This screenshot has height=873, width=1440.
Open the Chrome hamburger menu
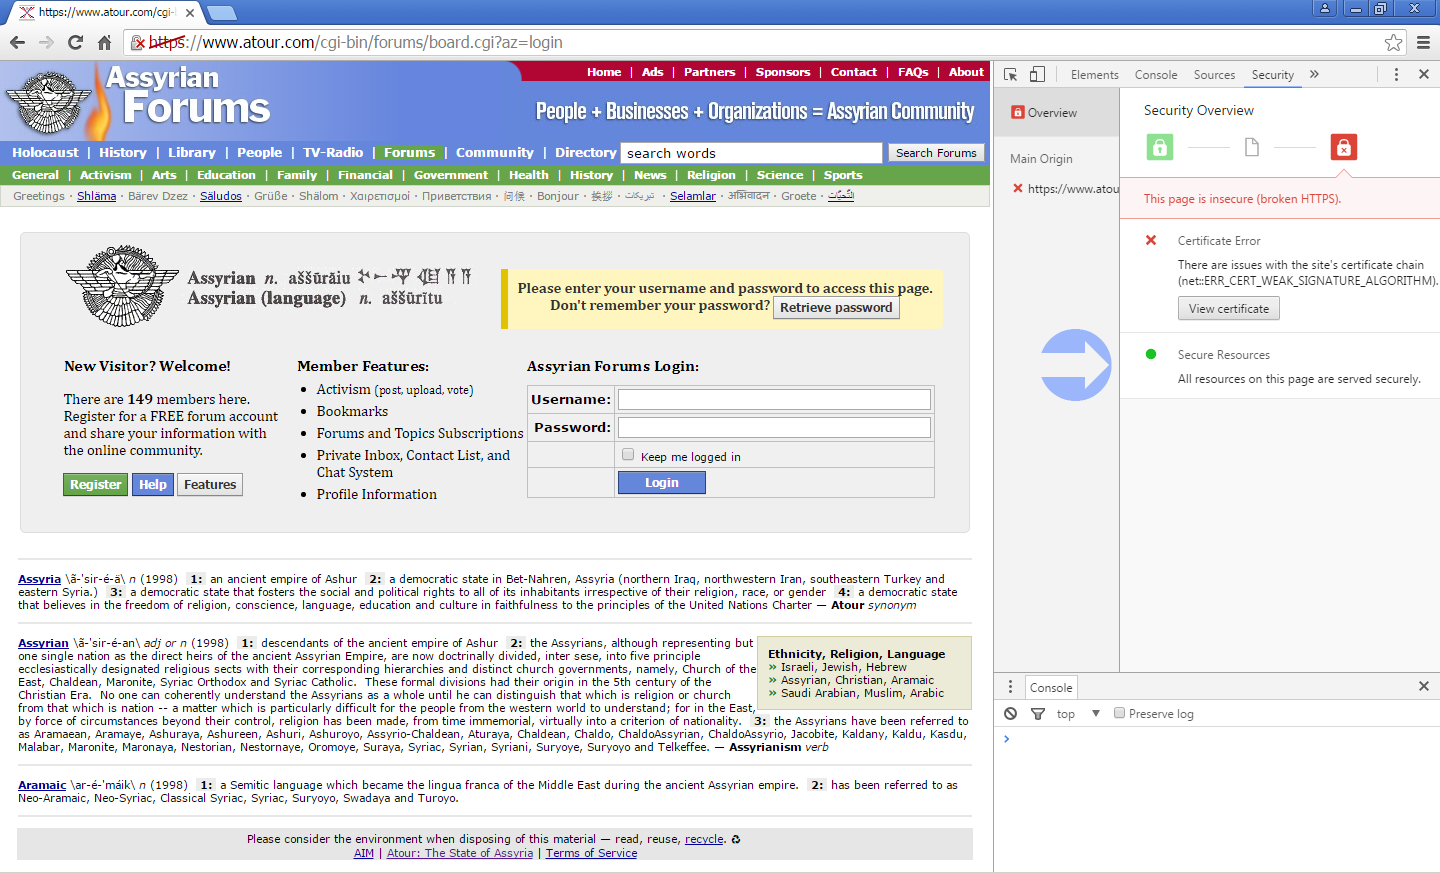click(1423, 42)
